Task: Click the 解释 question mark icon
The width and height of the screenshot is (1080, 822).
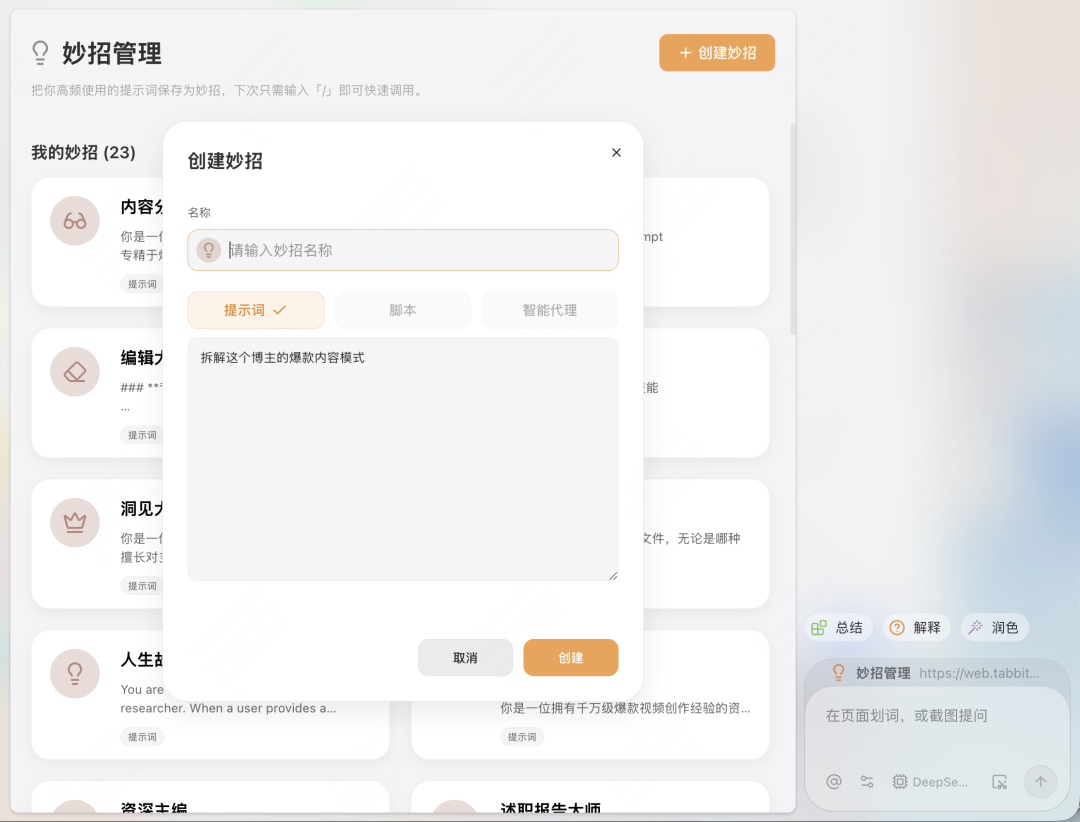Action: click(x=897, y=628)
